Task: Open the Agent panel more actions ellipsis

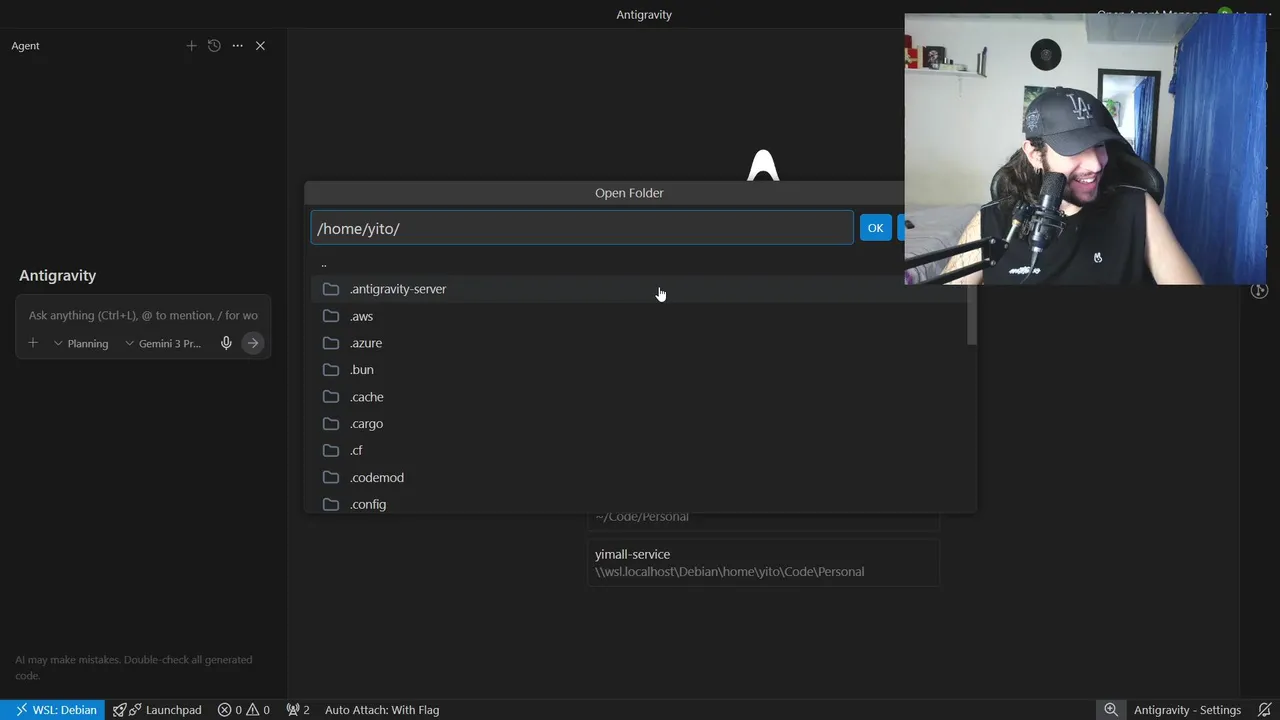Action: click(237, 46)
